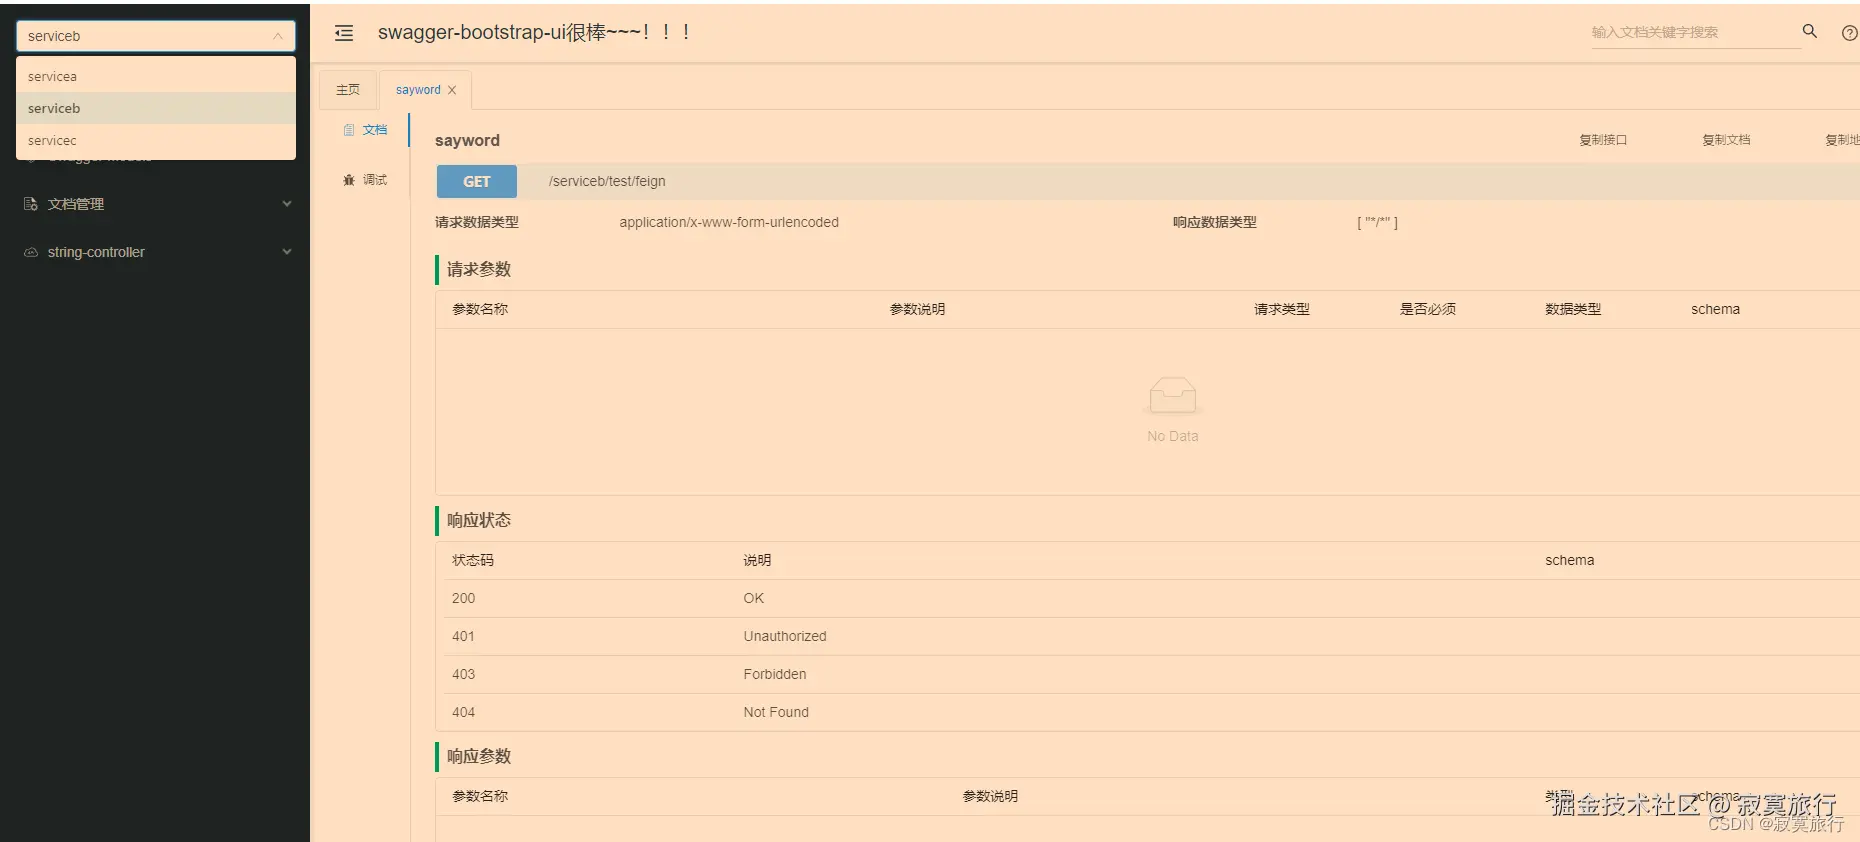Click the sayword heading
The image size is (1860, 842).
(x=467, y=140)
